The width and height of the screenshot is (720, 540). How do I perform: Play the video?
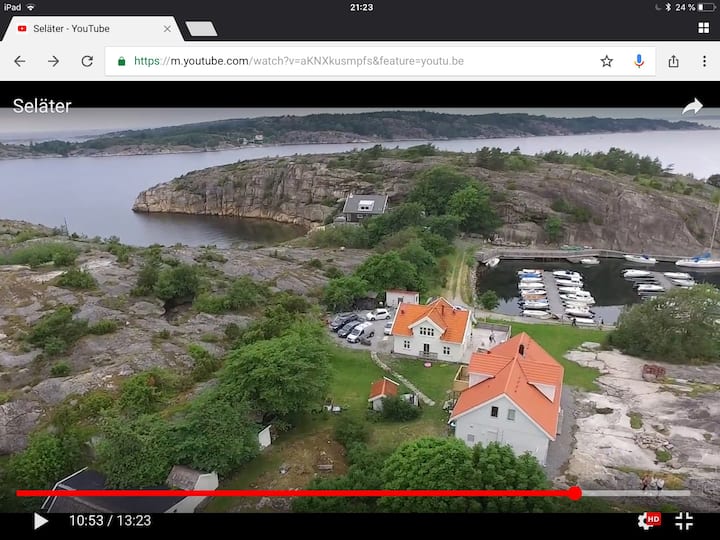pos(41,521)
